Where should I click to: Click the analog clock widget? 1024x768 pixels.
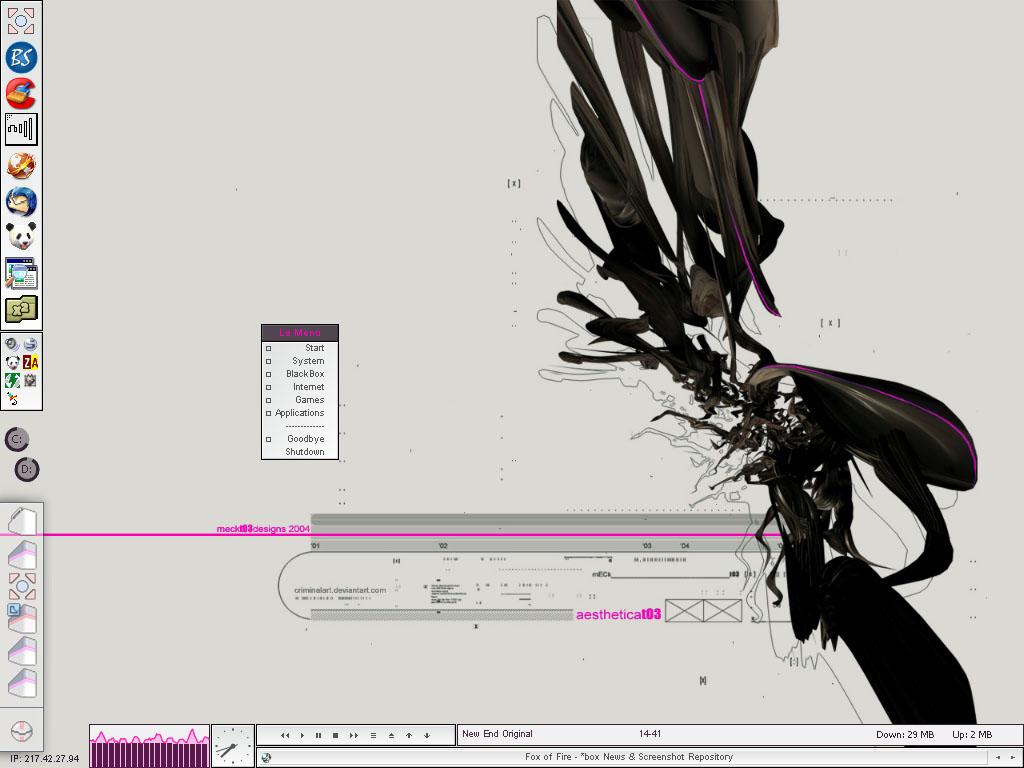232,746
